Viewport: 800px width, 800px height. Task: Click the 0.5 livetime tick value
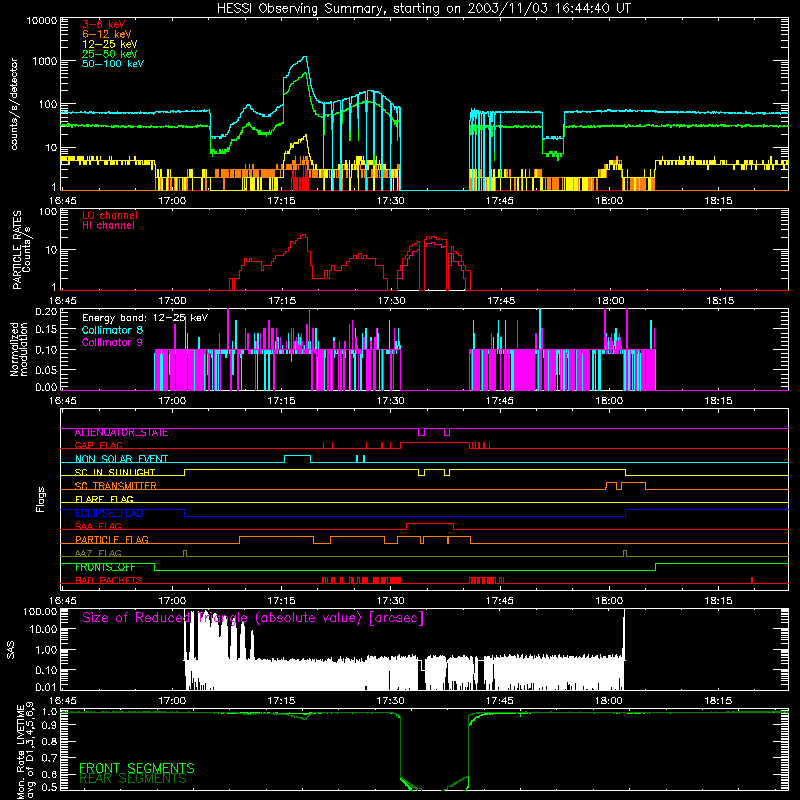click(x=50, y=787)
